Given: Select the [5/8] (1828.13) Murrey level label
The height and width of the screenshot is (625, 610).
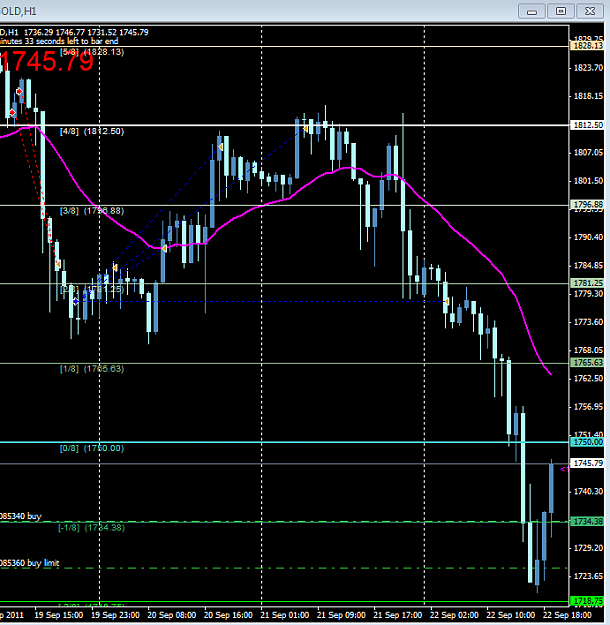Looking at the screenshot, I should coord(92,52).
